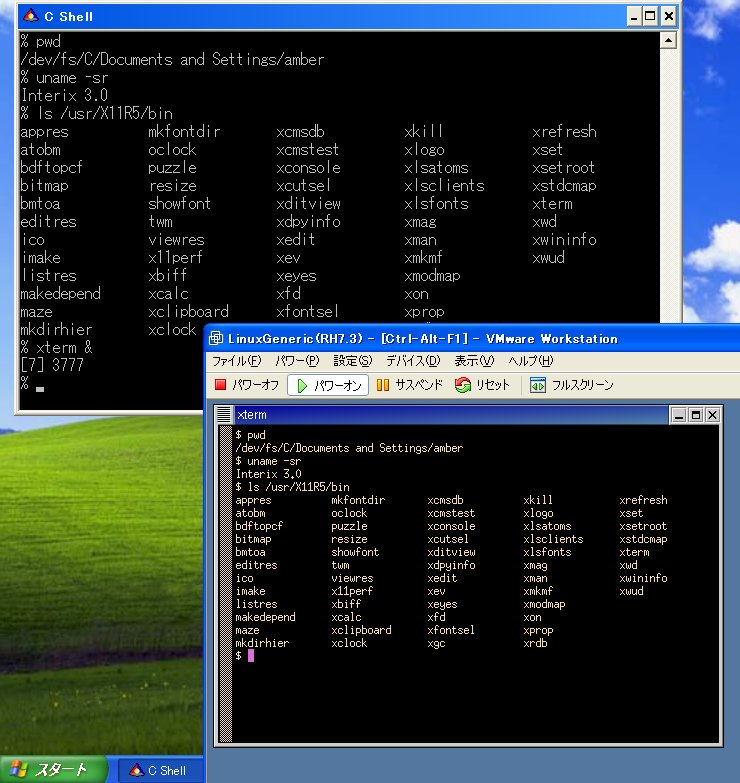Screen dimensions: 740x783
Task: Click 'showfont' entry in the xterm listing
Action: (x=355, y=552)
